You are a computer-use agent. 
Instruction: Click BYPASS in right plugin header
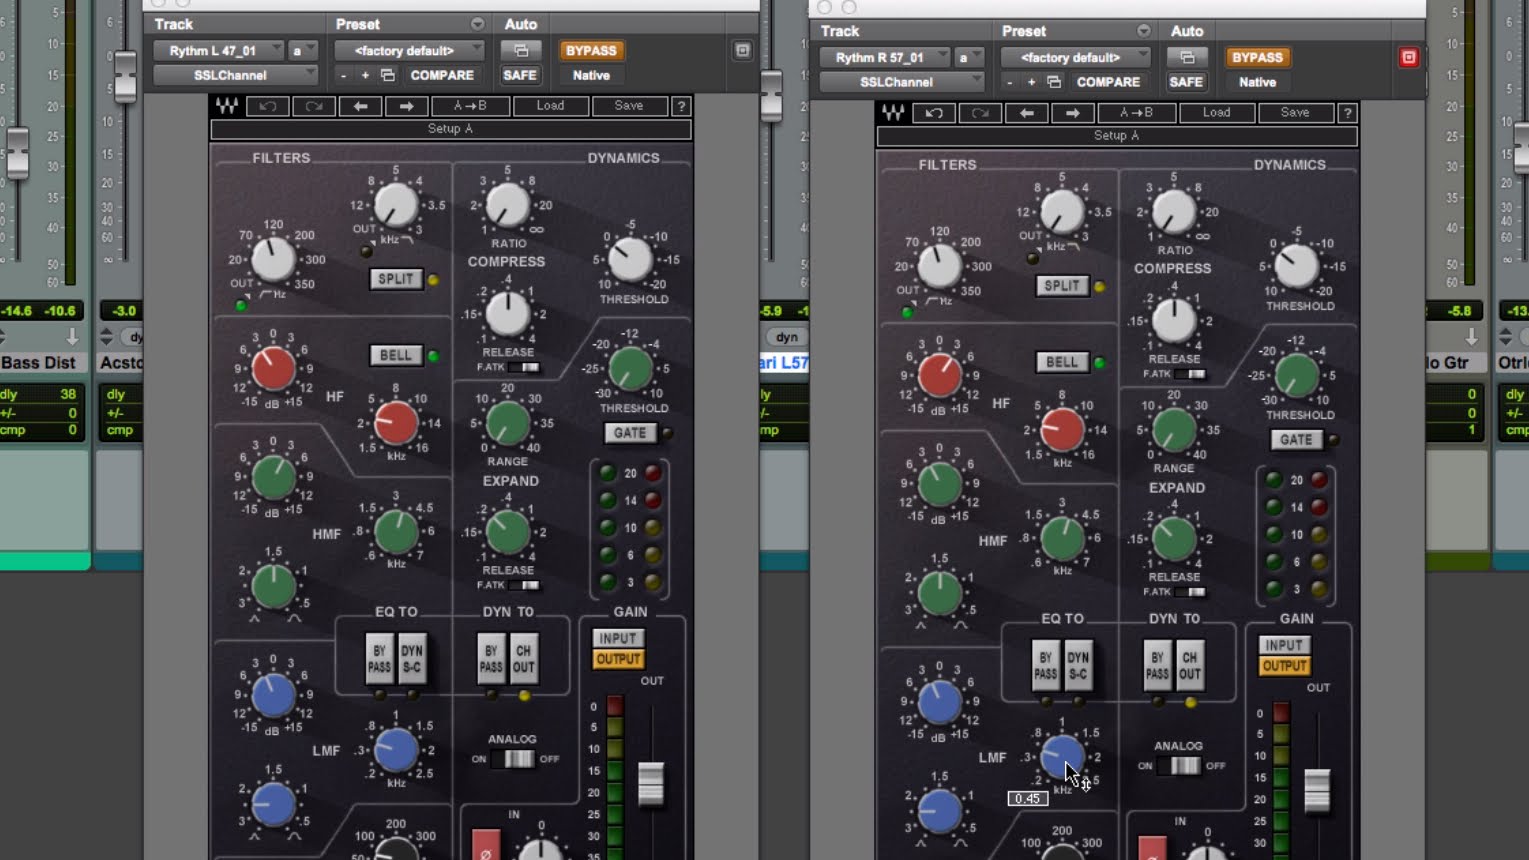tap(1257, 57)
